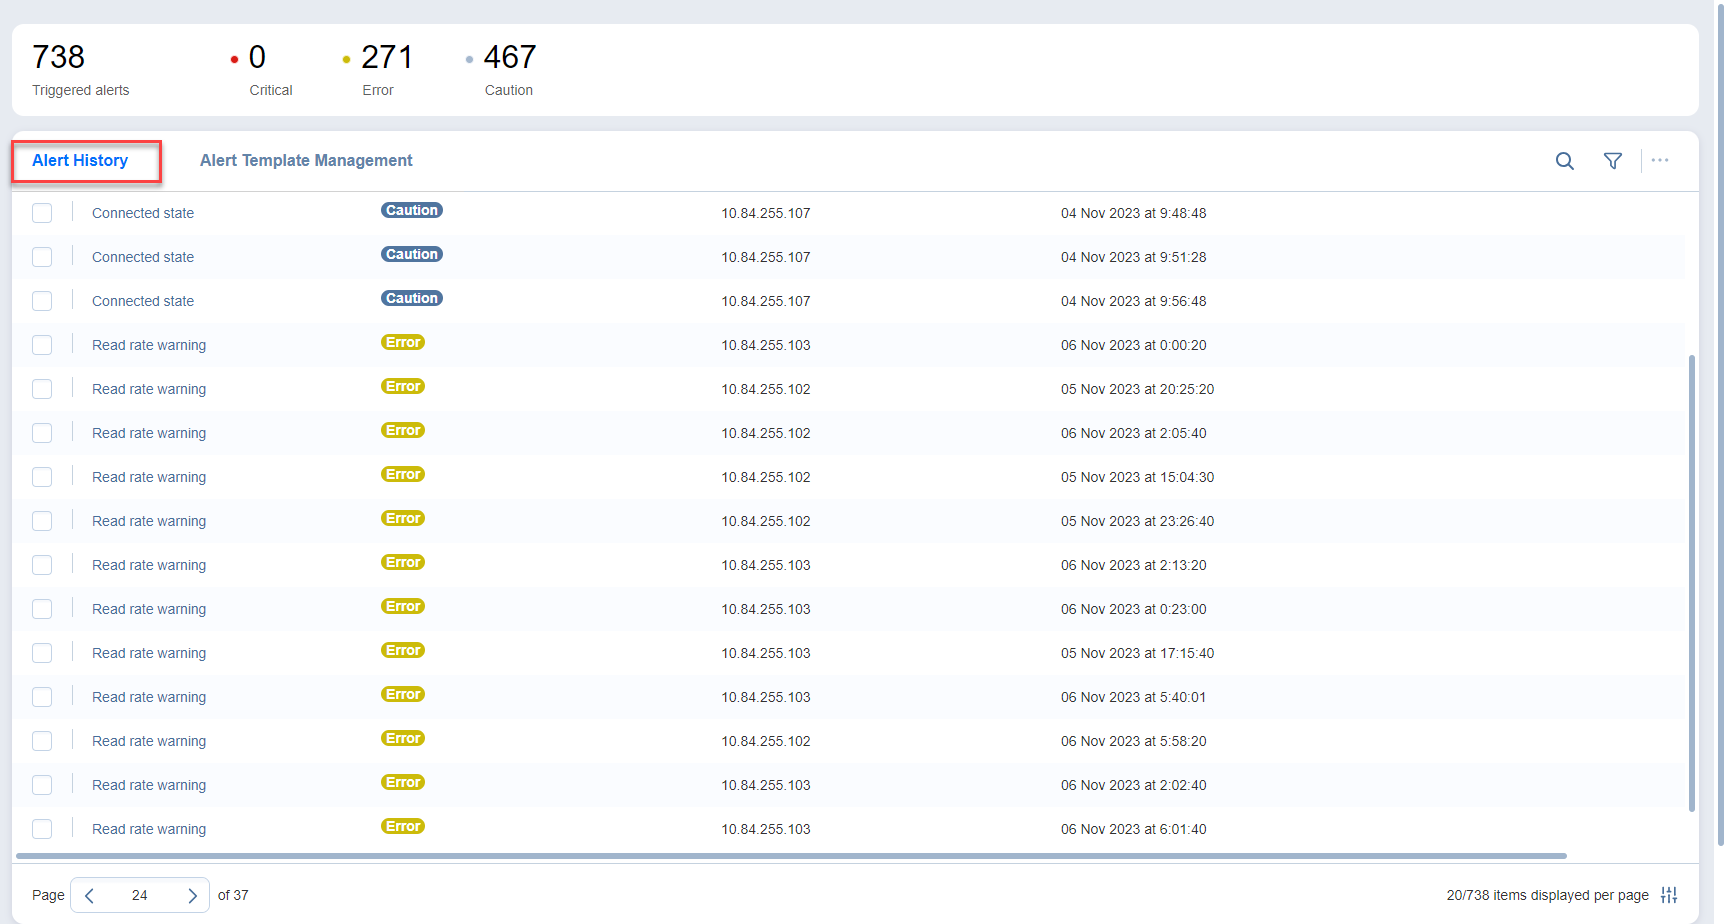Open Connected state alert at 9:56:48
Image resolution: width=1728 pixels, height=924 pixels.
pos(143,301)
